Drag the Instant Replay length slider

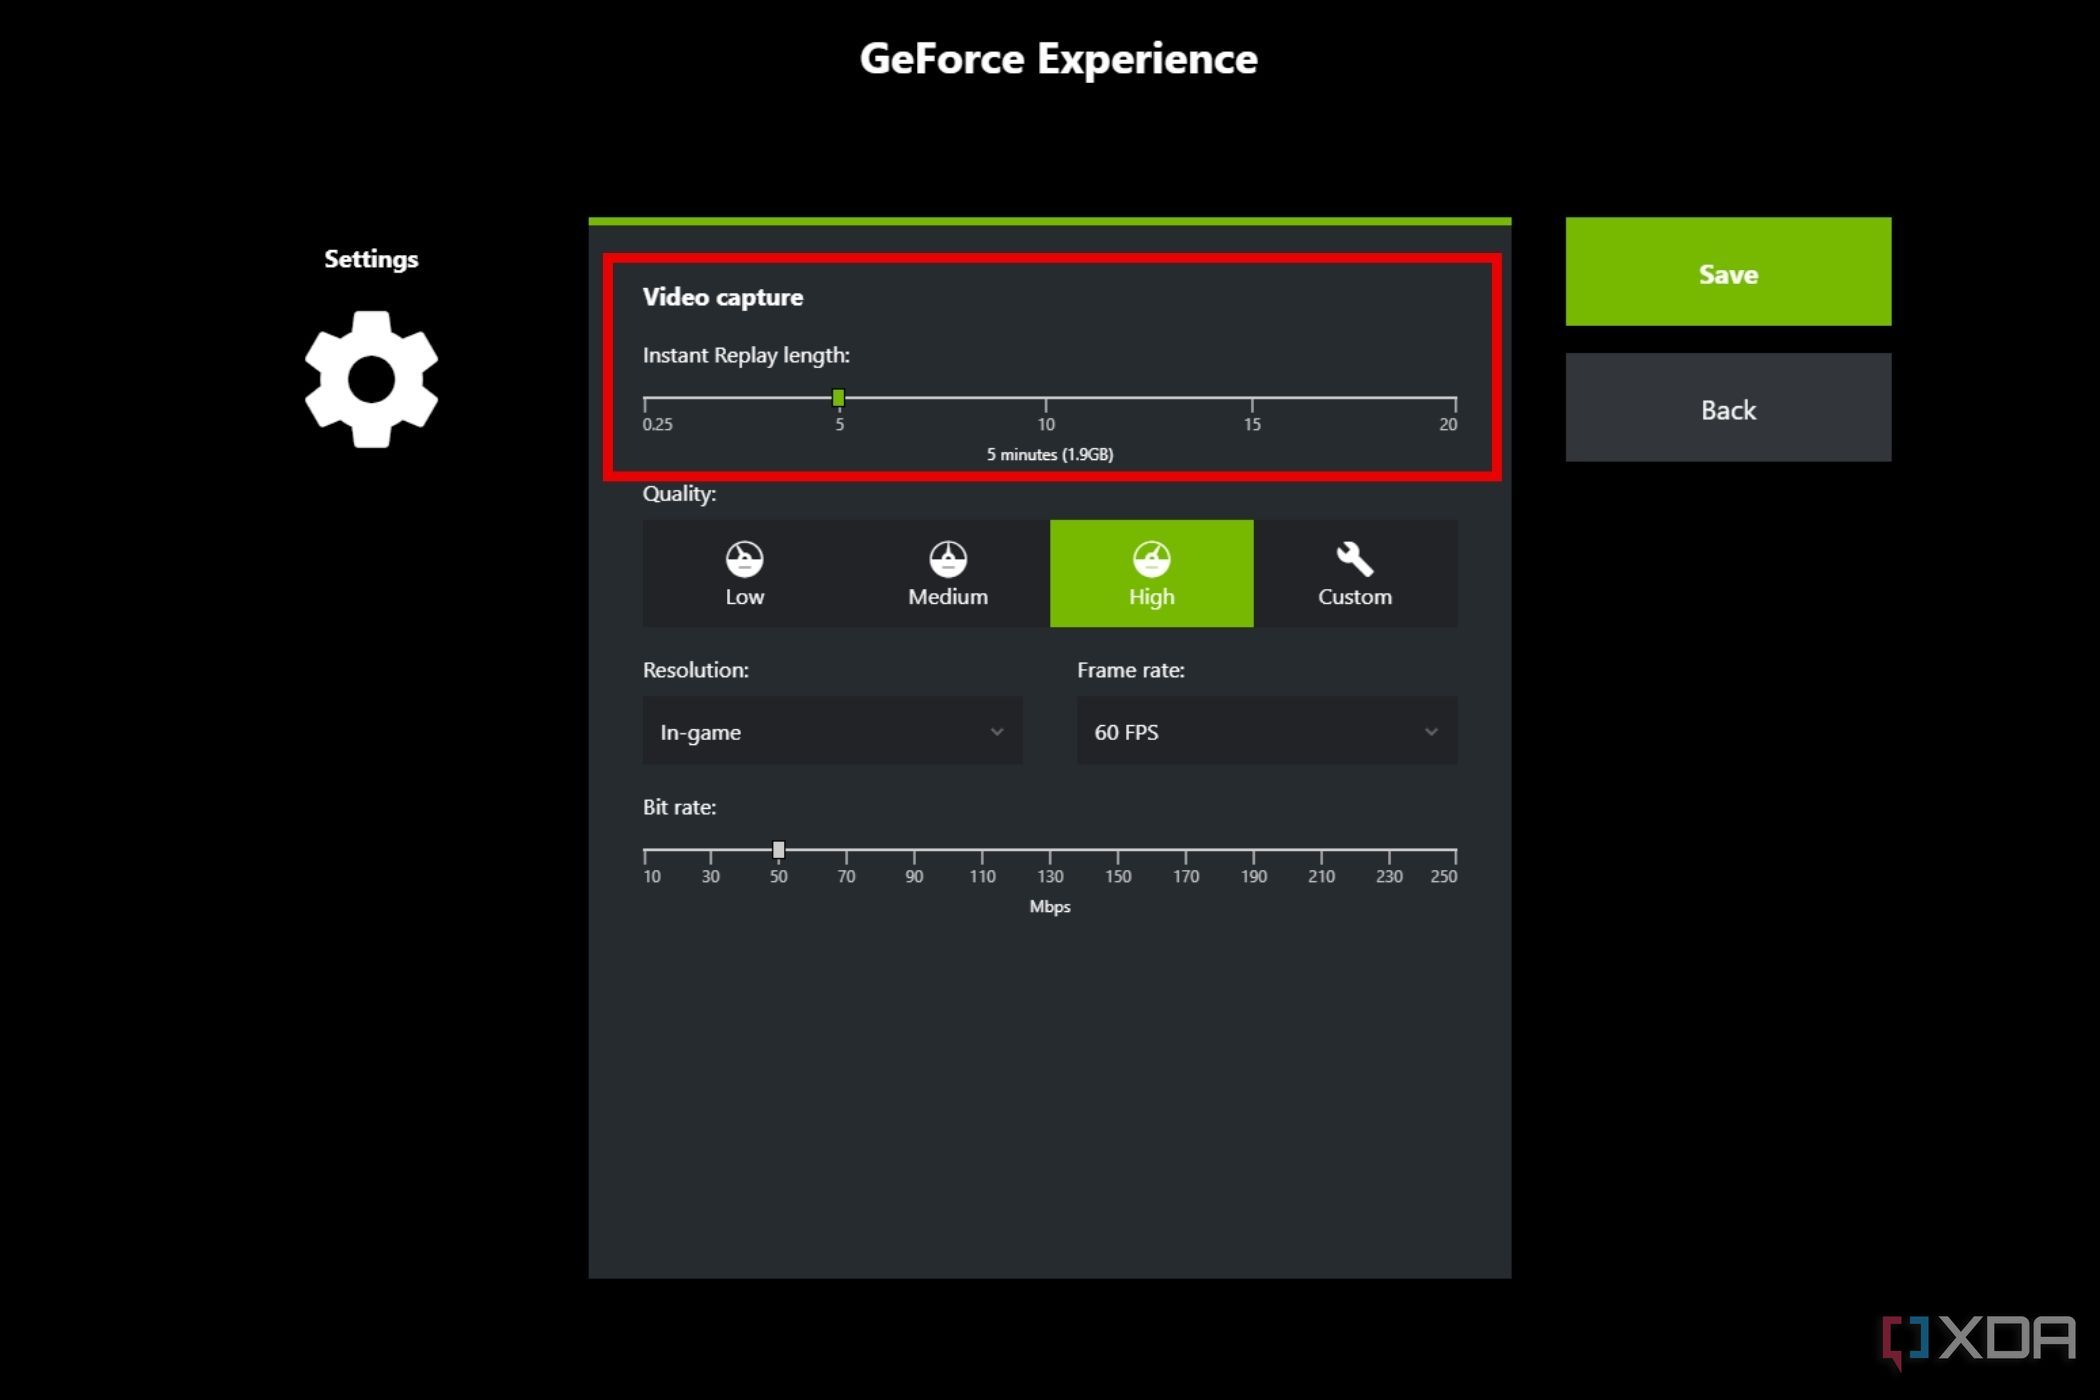(x=839, y=398)
